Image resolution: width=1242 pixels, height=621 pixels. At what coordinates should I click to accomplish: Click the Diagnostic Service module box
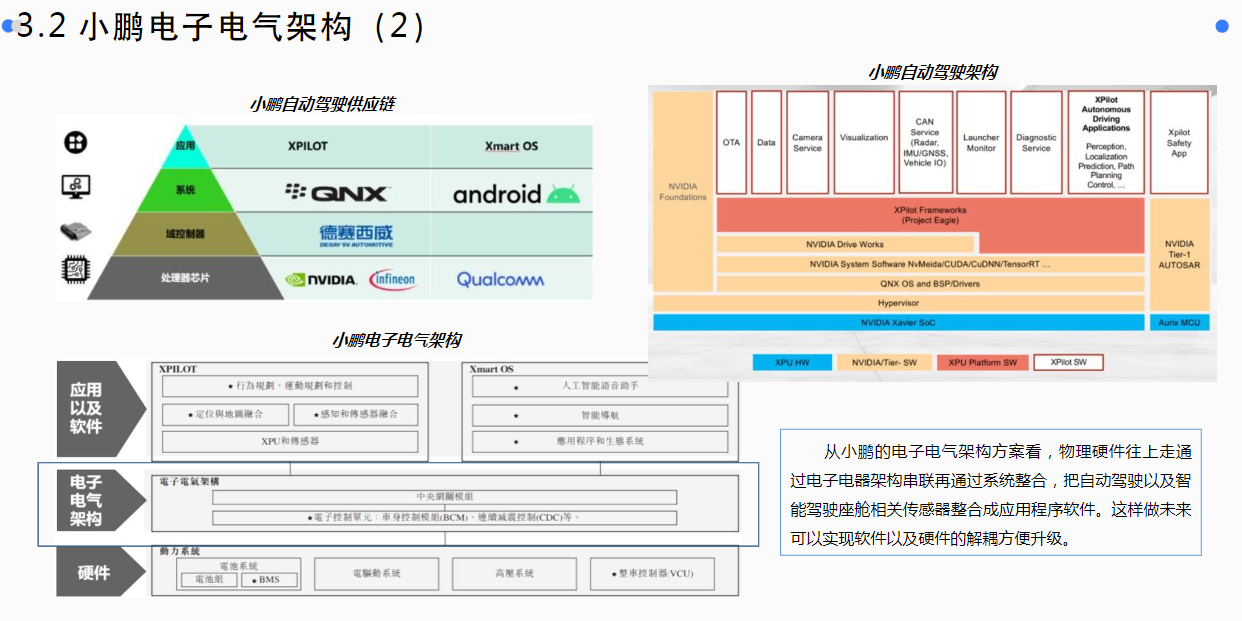coord(1036,142)
